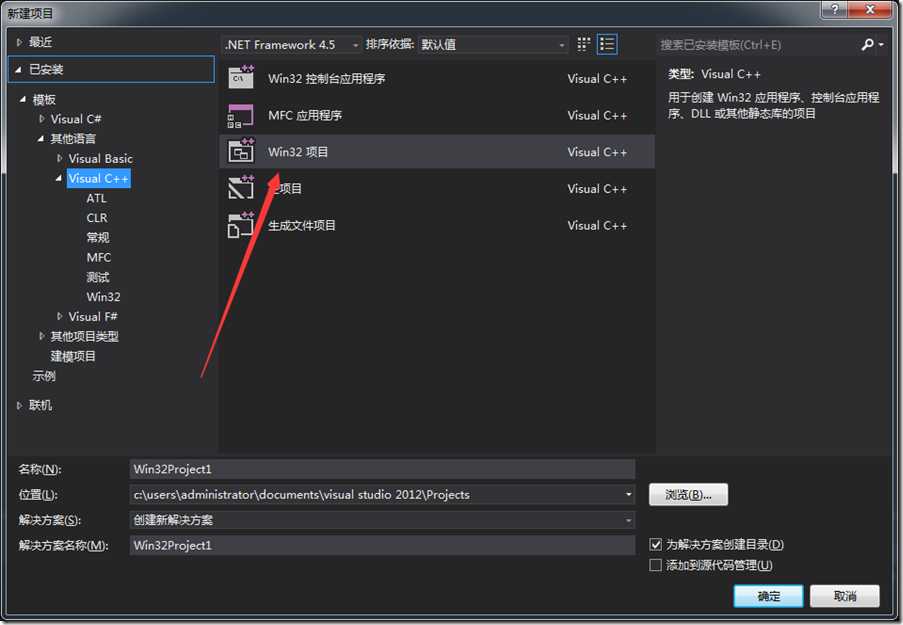Enable 添加到源代码管理 checkbox
The width and height of the screenshot is (903, 625).
655,565
